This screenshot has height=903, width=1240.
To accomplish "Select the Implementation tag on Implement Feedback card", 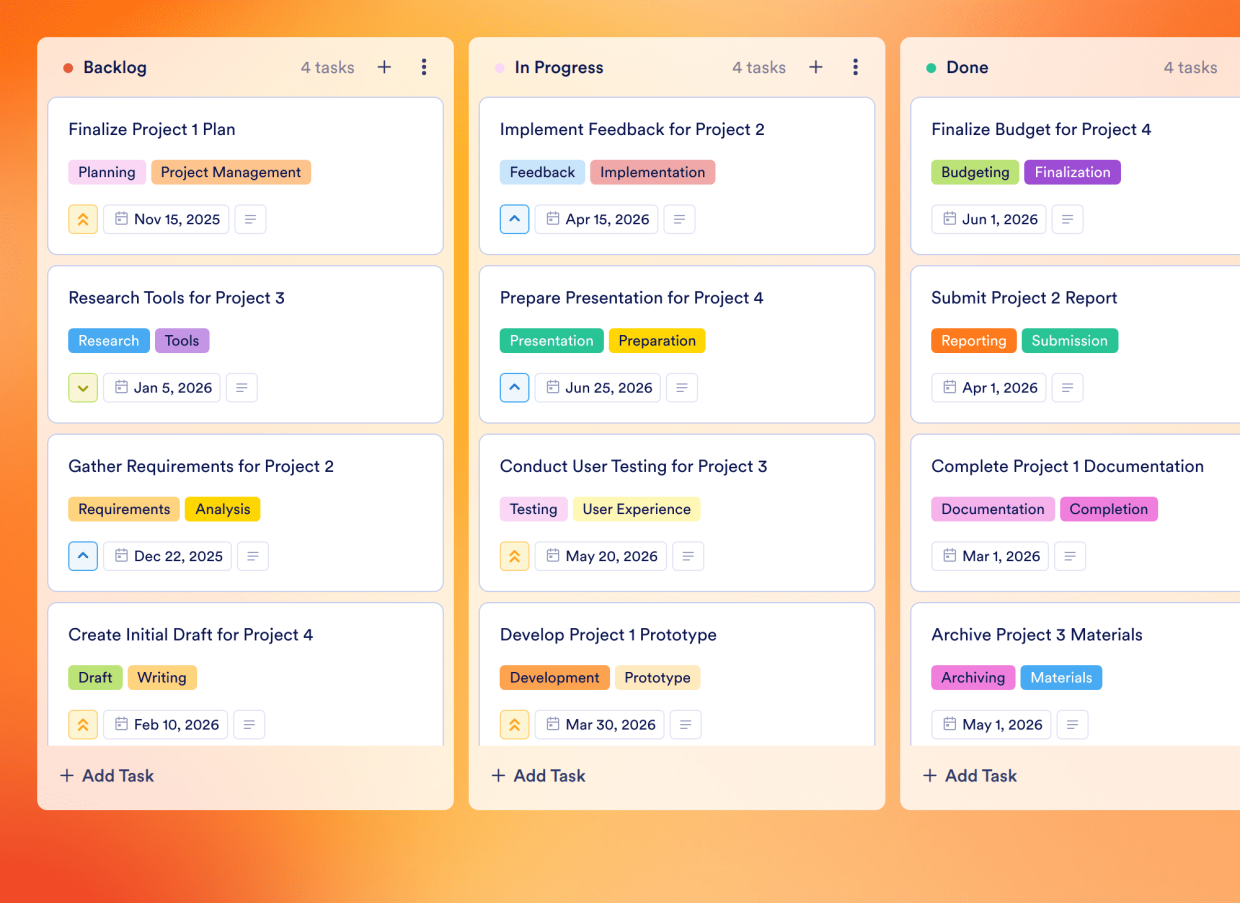I will [652, 171].
